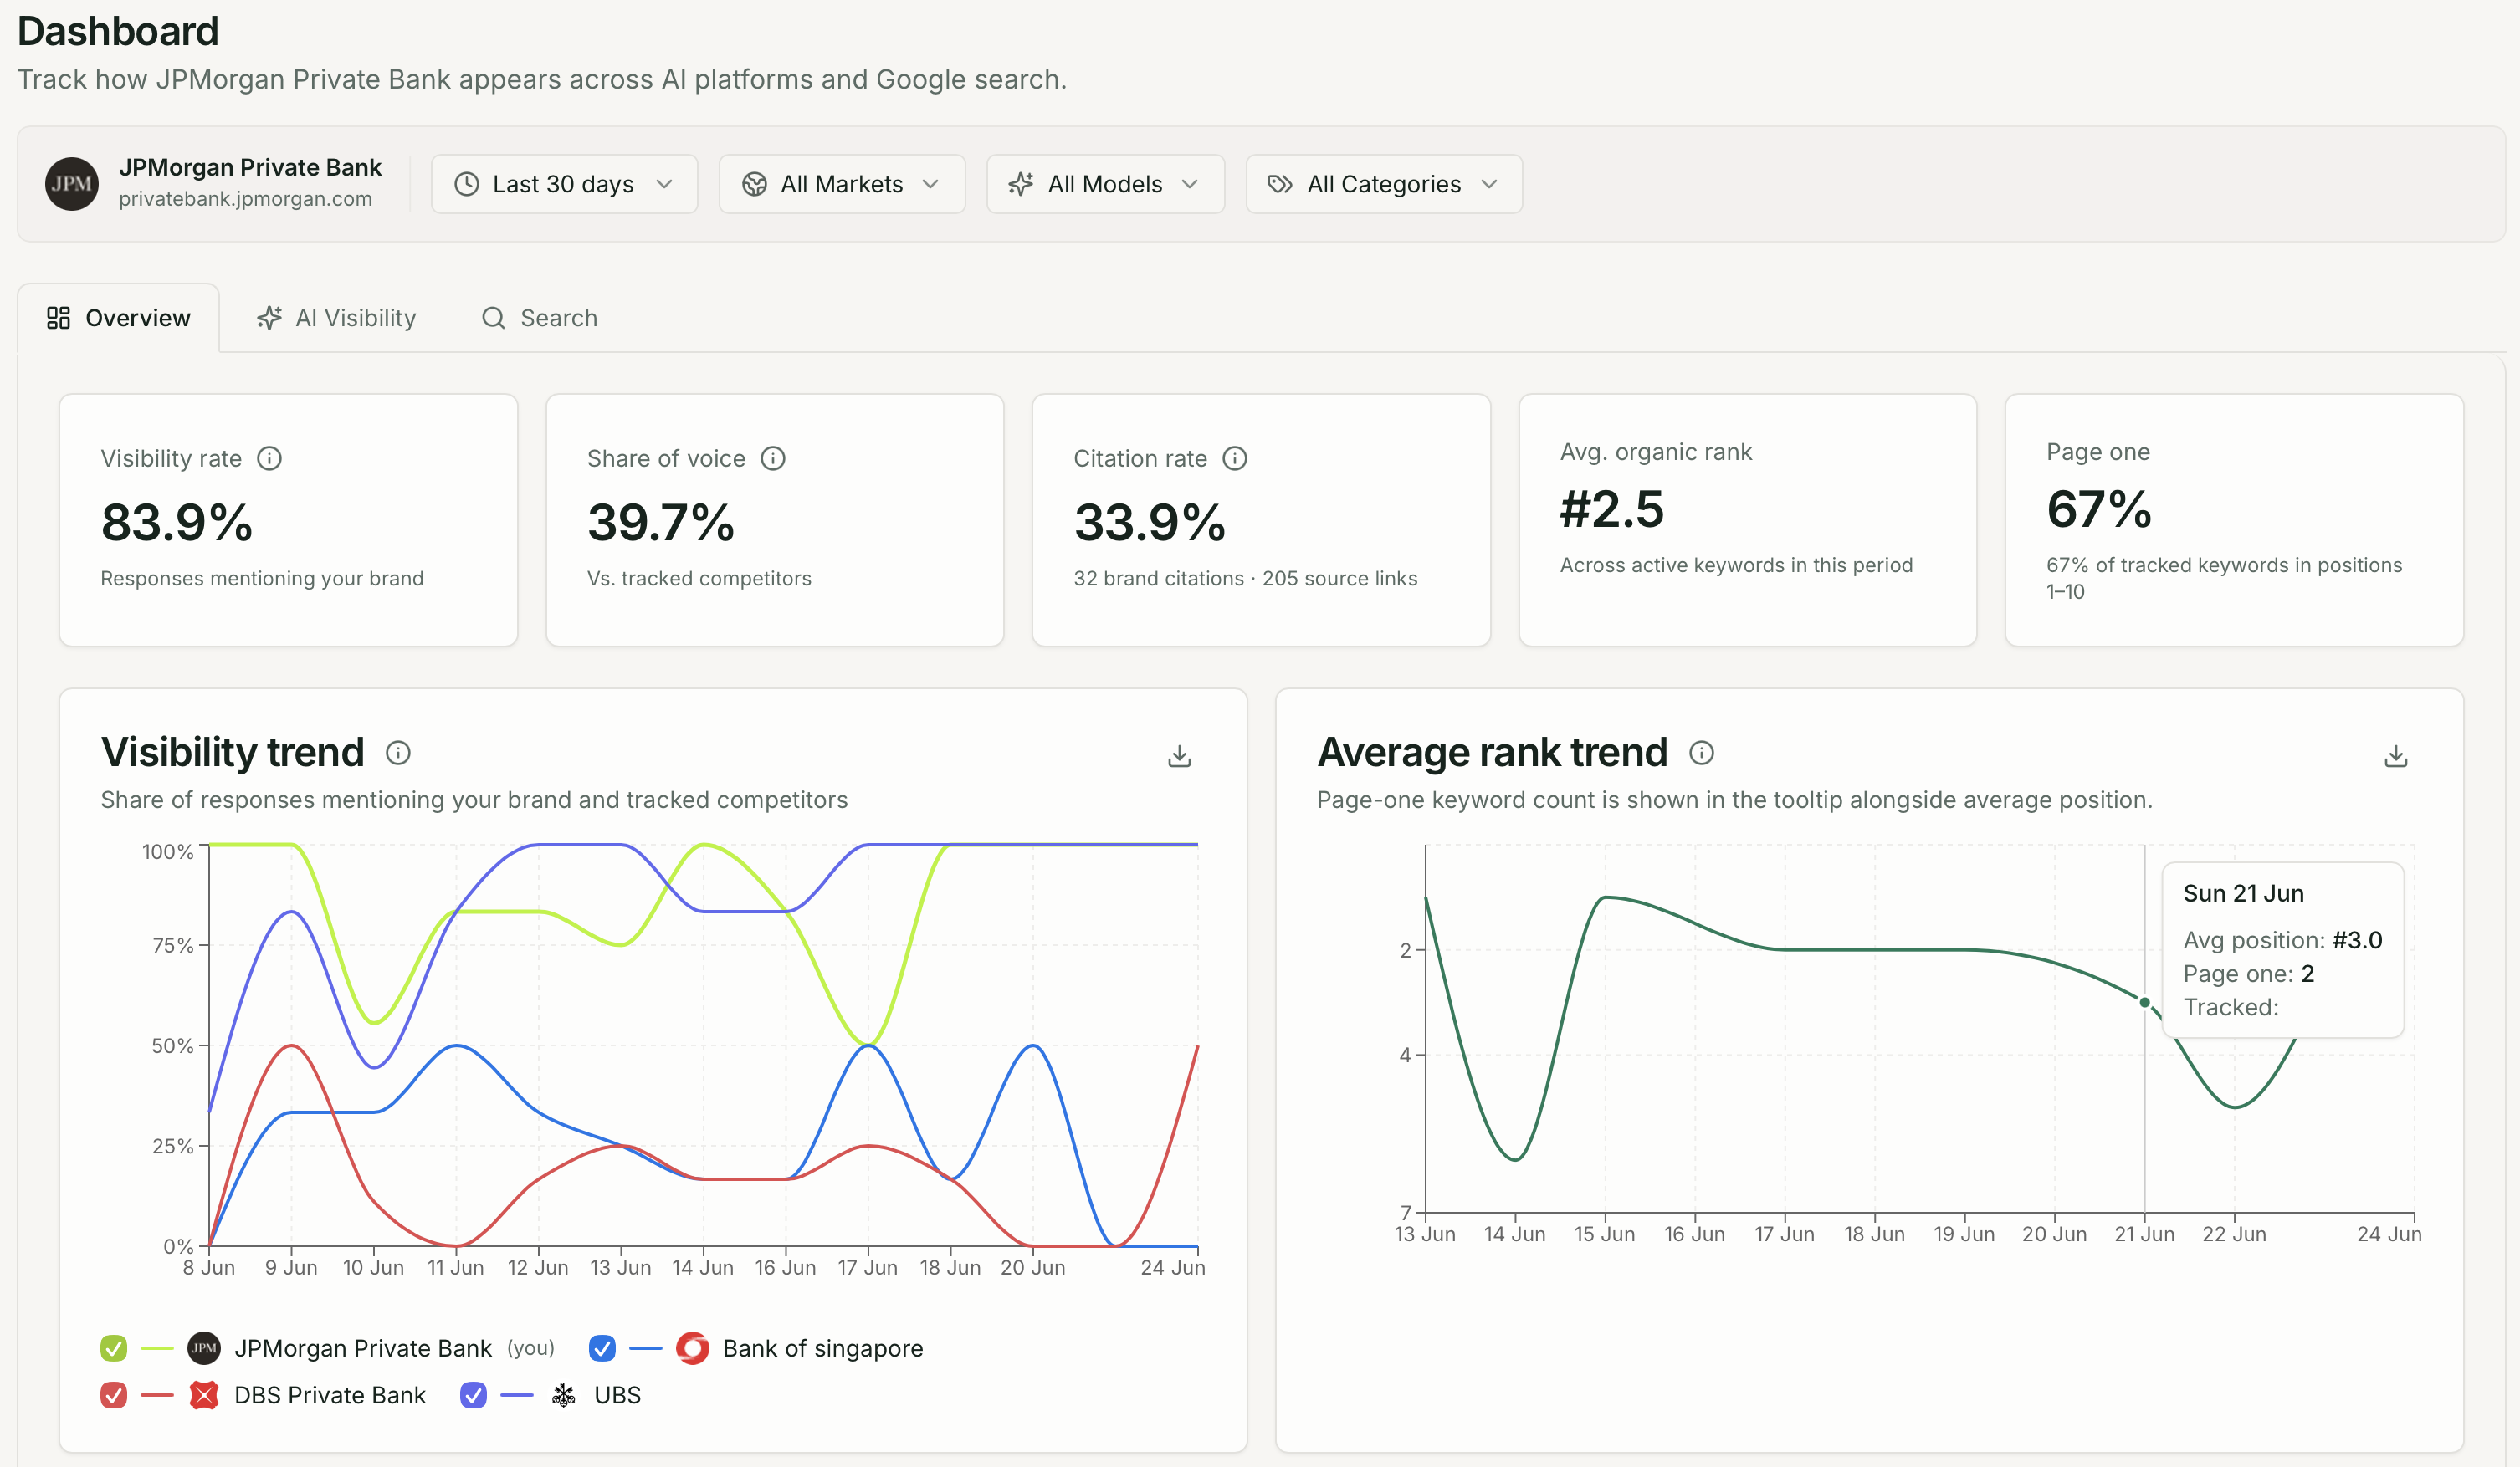This screenshot has width=2520, height=1467.
Task: Click the 39.7% share of voice value
Action: point(661,523)
